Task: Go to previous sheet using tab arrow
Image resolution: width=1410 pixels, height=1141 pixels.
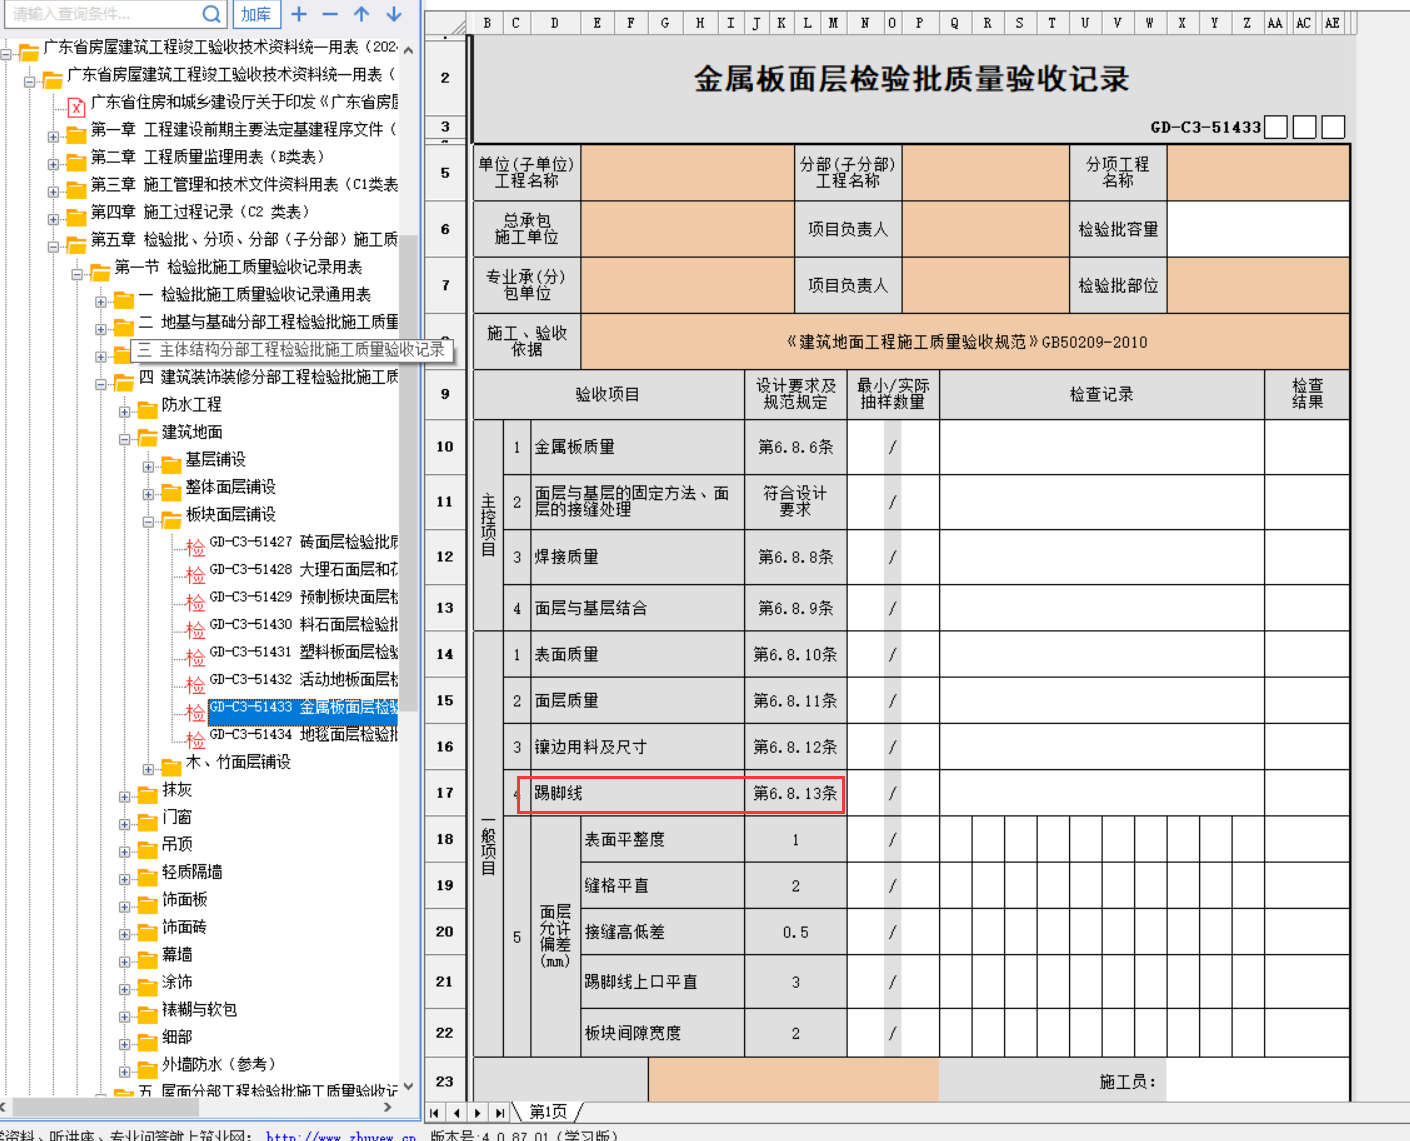Action: tap(457, 1113)
